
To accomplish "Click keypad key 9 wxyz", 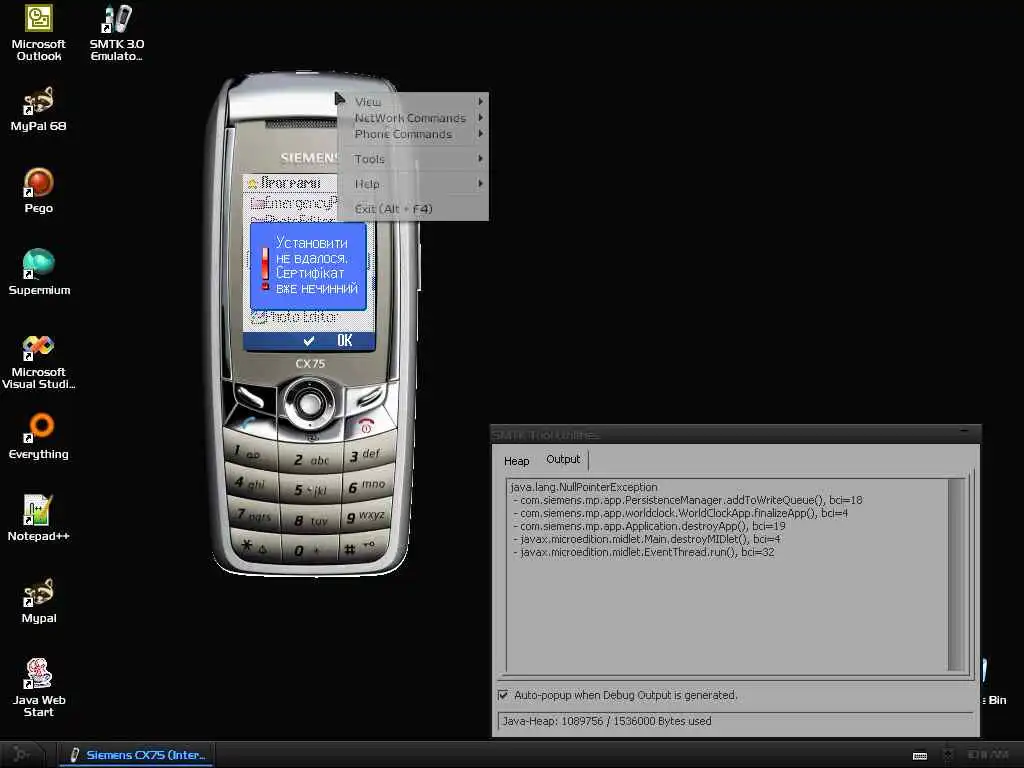I will (367, 516).
